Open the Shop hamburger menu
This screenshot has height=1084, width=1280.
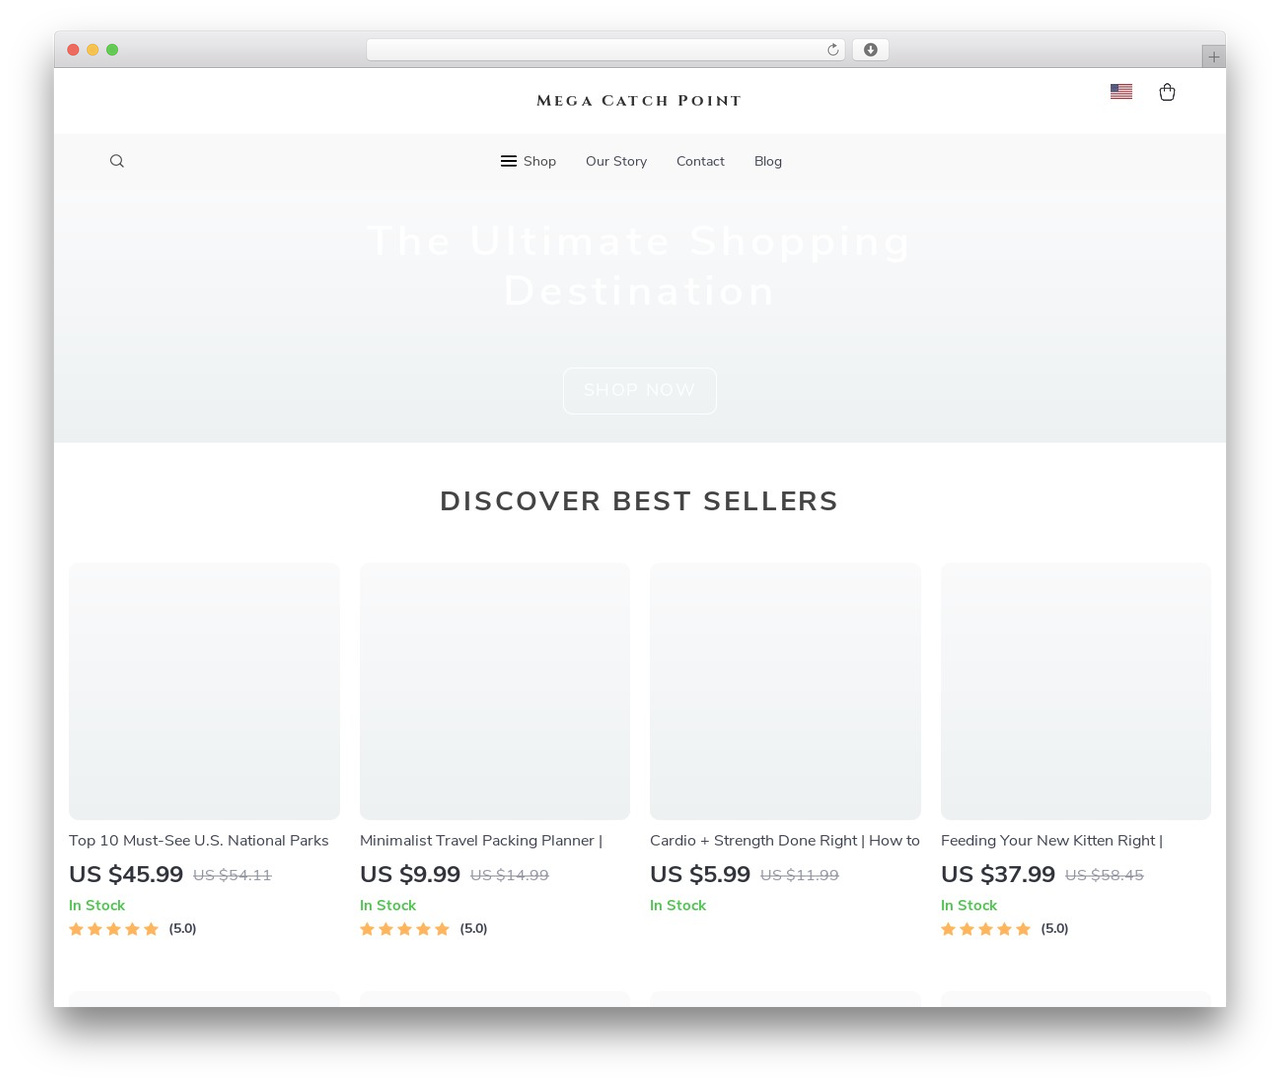coord(528,161)
